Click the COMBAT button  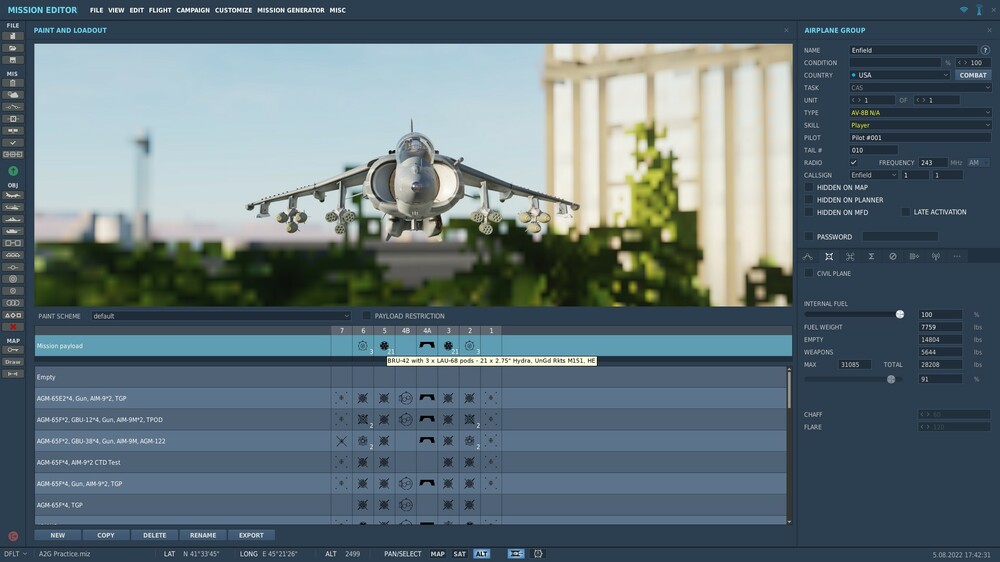973,75
